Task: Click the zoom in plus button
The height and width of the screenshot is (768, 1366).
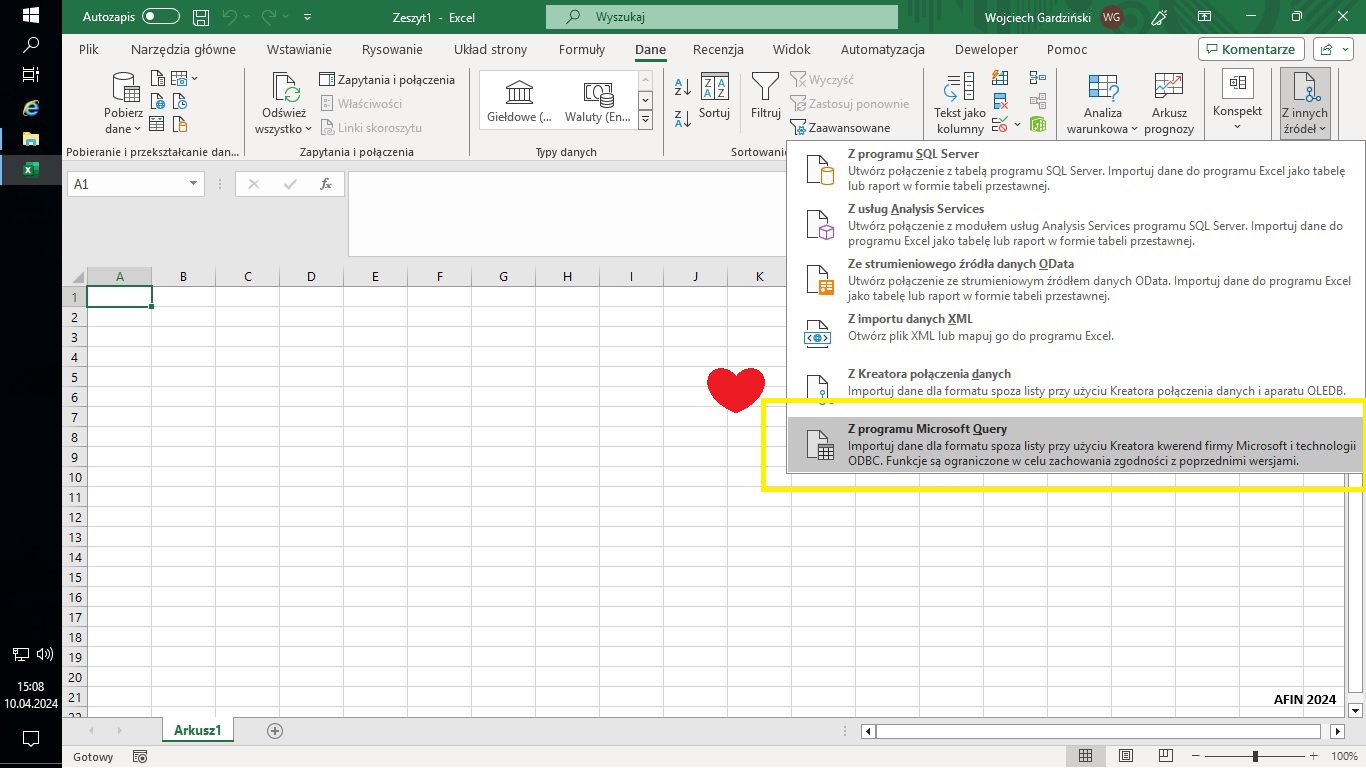Action: pyautogui.click(x=1315, y=756)
